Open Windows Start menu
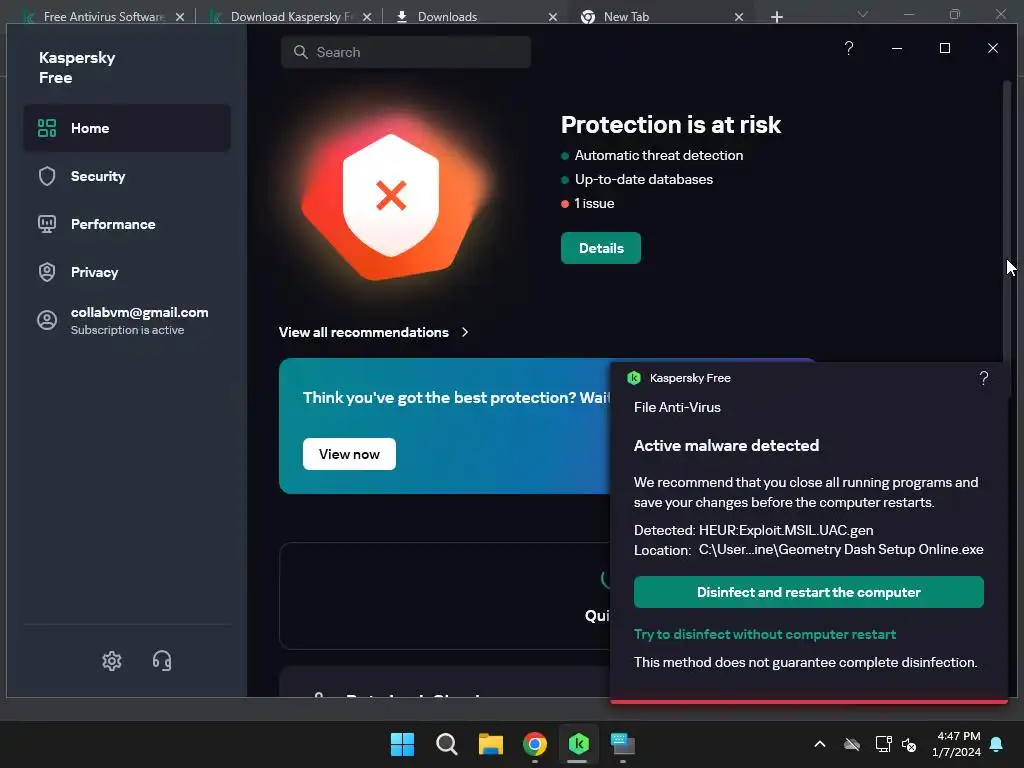The height and width of the screenshot is (768, 1024). (x=402, y=744)
